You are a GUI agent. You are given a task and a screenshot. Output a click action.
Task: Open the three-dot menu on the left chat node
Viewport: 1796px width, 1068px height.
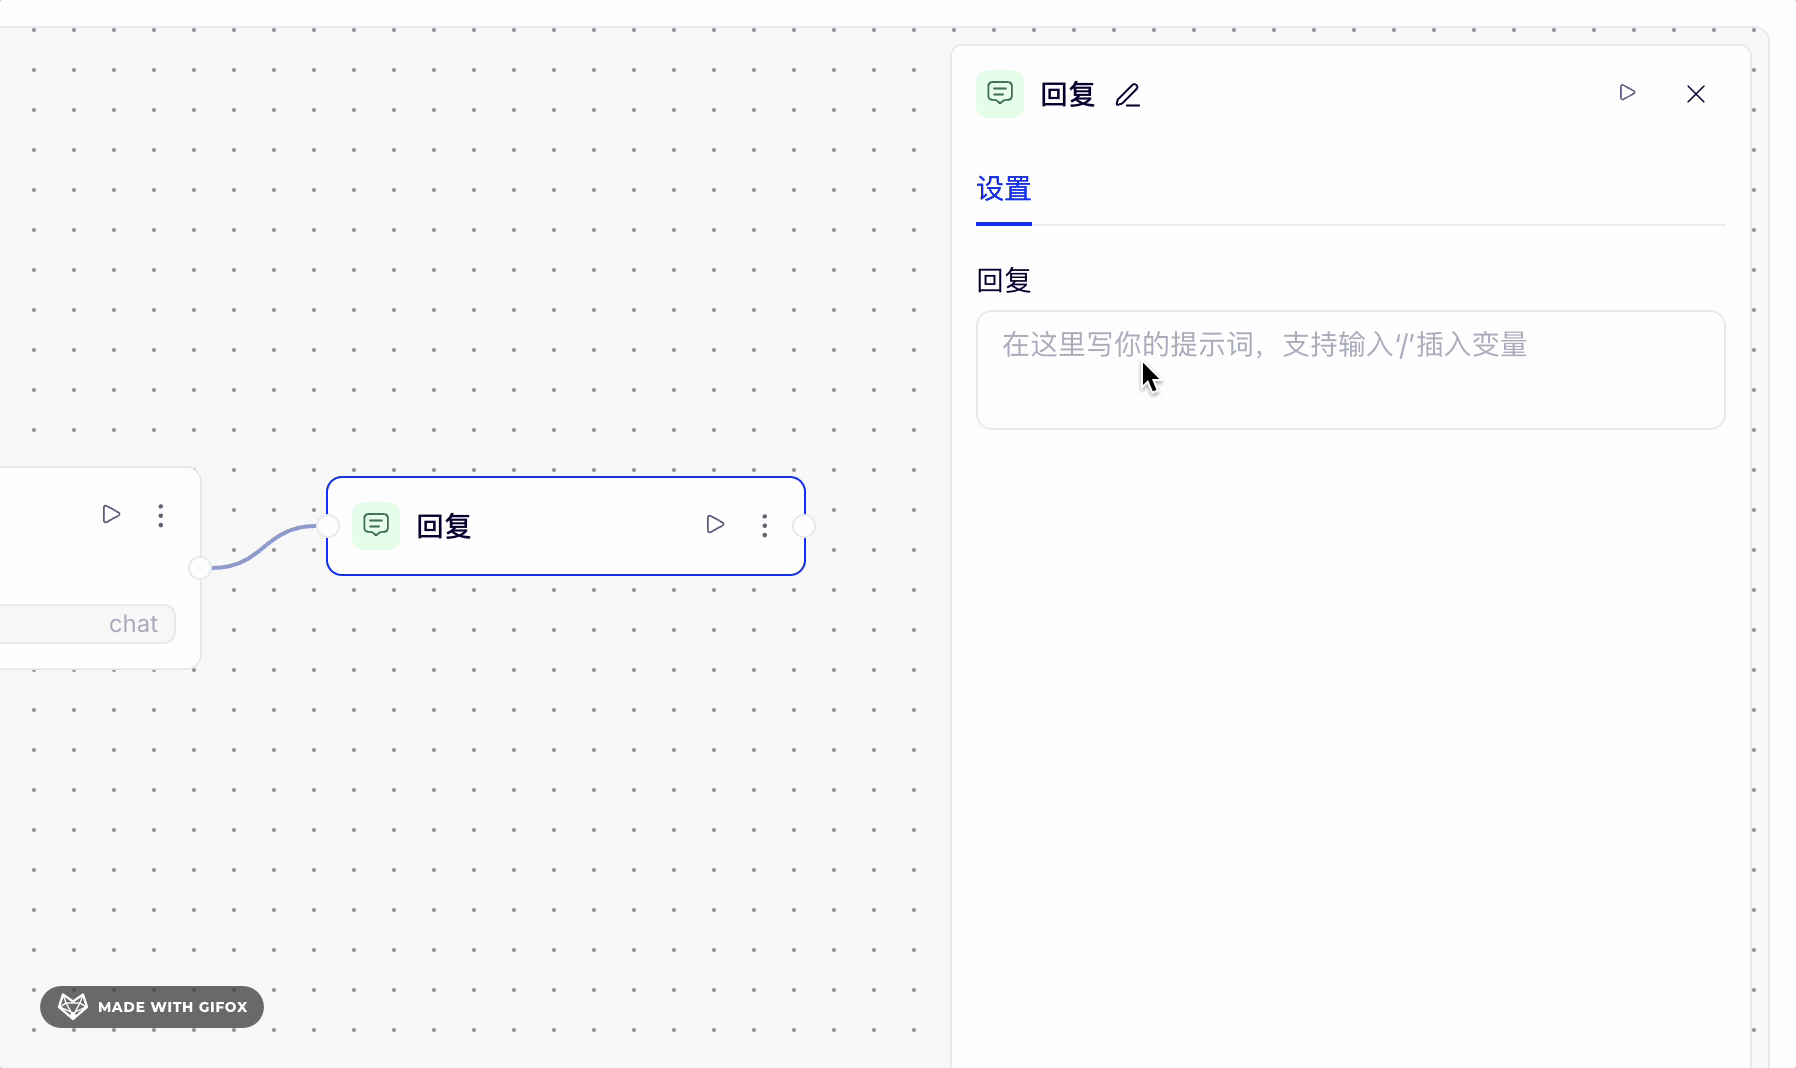tap(160, 515)
